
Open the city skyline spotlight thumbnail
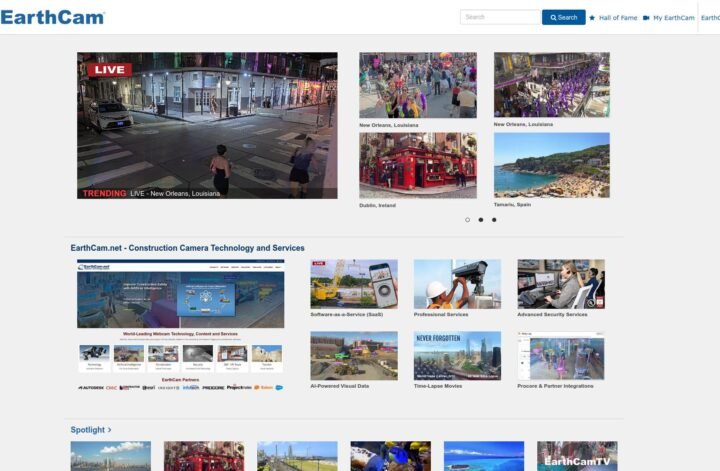[x=111, y=456]
